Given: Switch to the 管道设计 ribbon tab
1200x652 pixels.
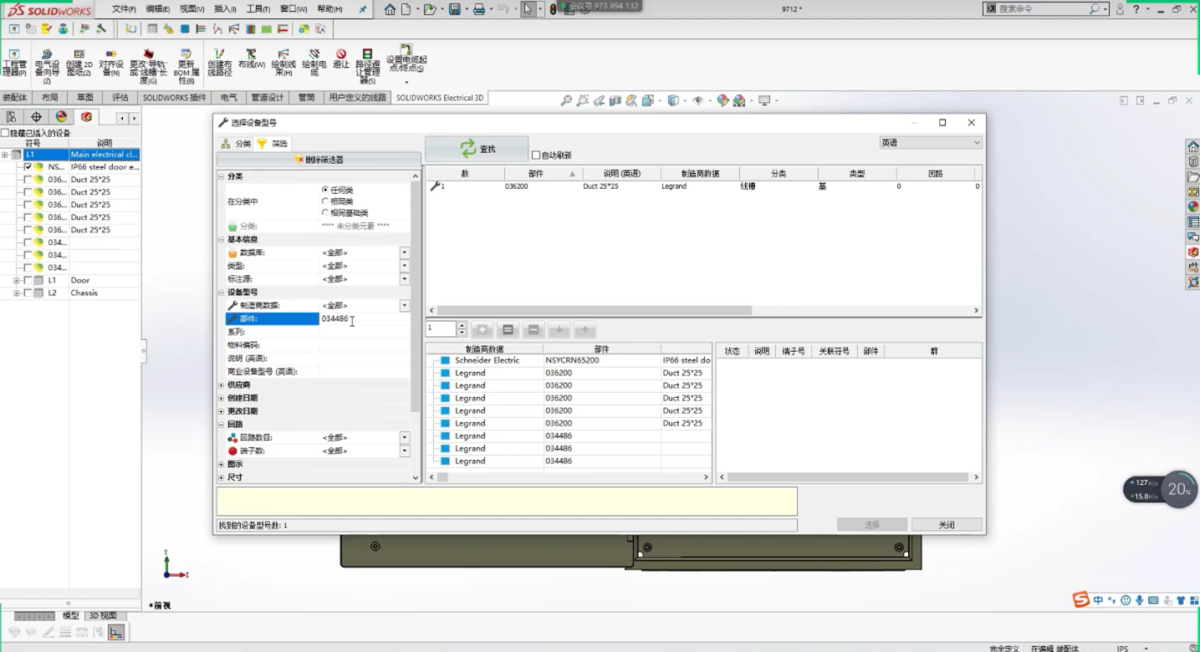Looking at the screenshot, I should pyautogui.click(x=268, y=98).
